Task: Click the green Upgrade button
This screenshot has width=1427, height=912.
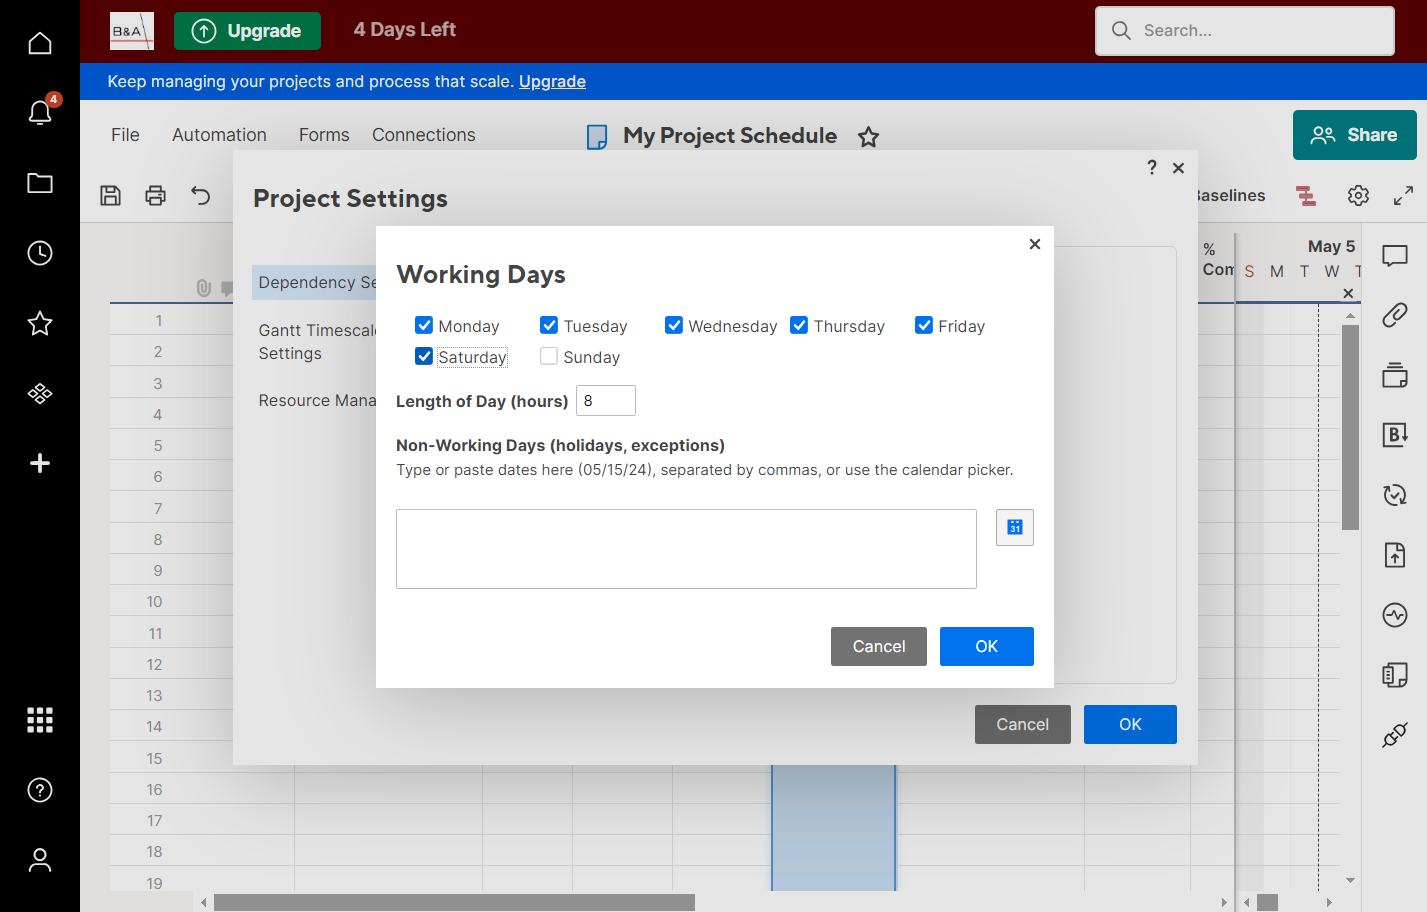Action: tap(247, 31)
